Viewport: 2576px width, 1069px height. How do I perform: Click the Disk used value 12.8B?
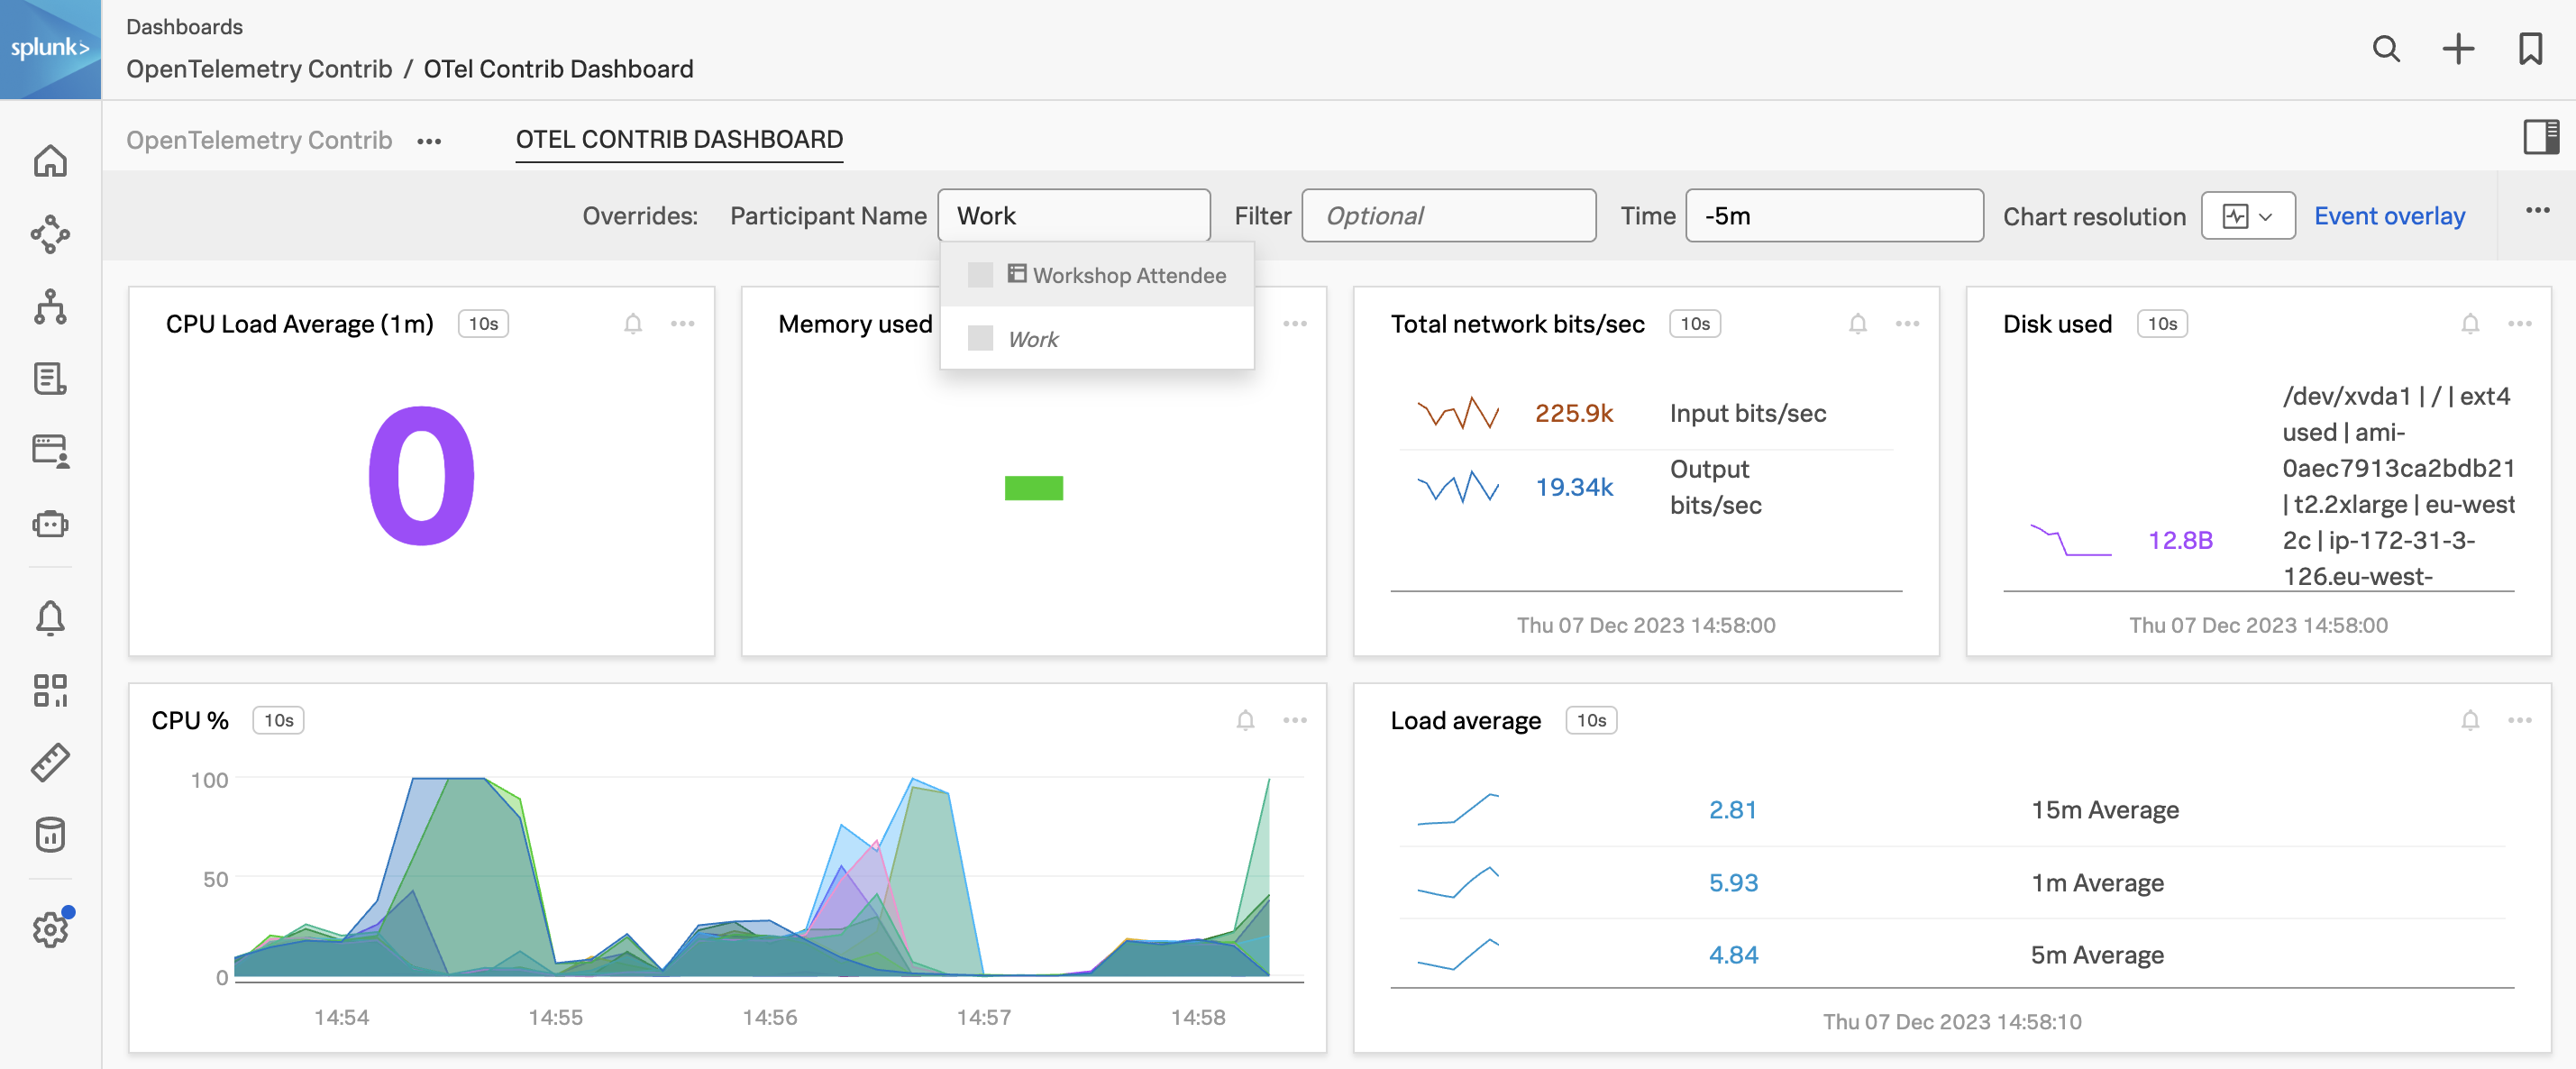coord(2180,540)
